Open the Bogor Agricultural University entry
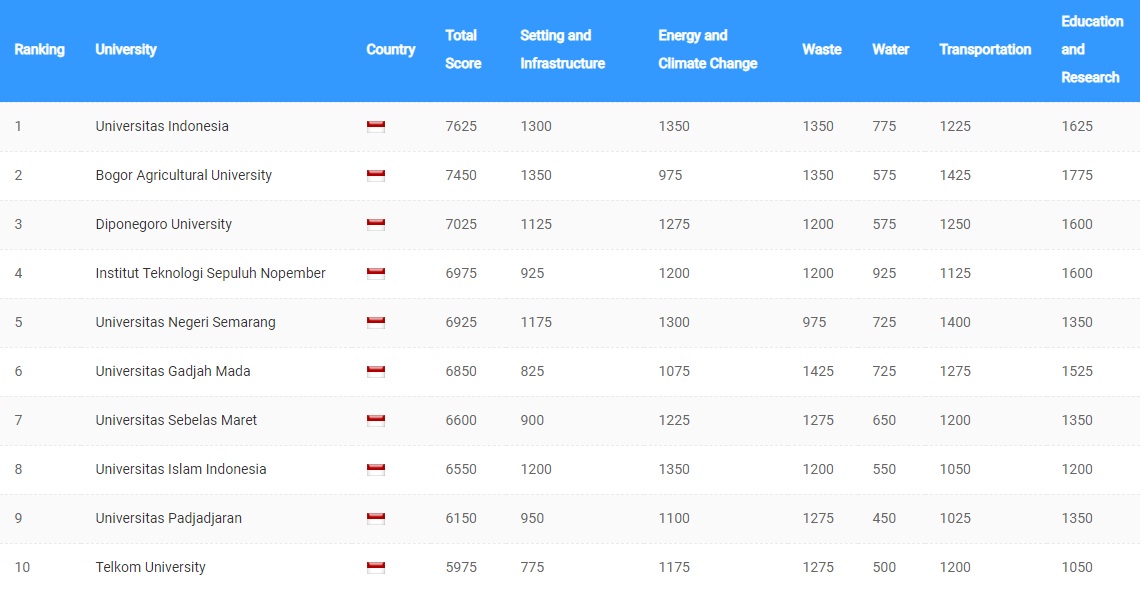The width and height of the screenshot is (1141, 591). click(184, 176)
